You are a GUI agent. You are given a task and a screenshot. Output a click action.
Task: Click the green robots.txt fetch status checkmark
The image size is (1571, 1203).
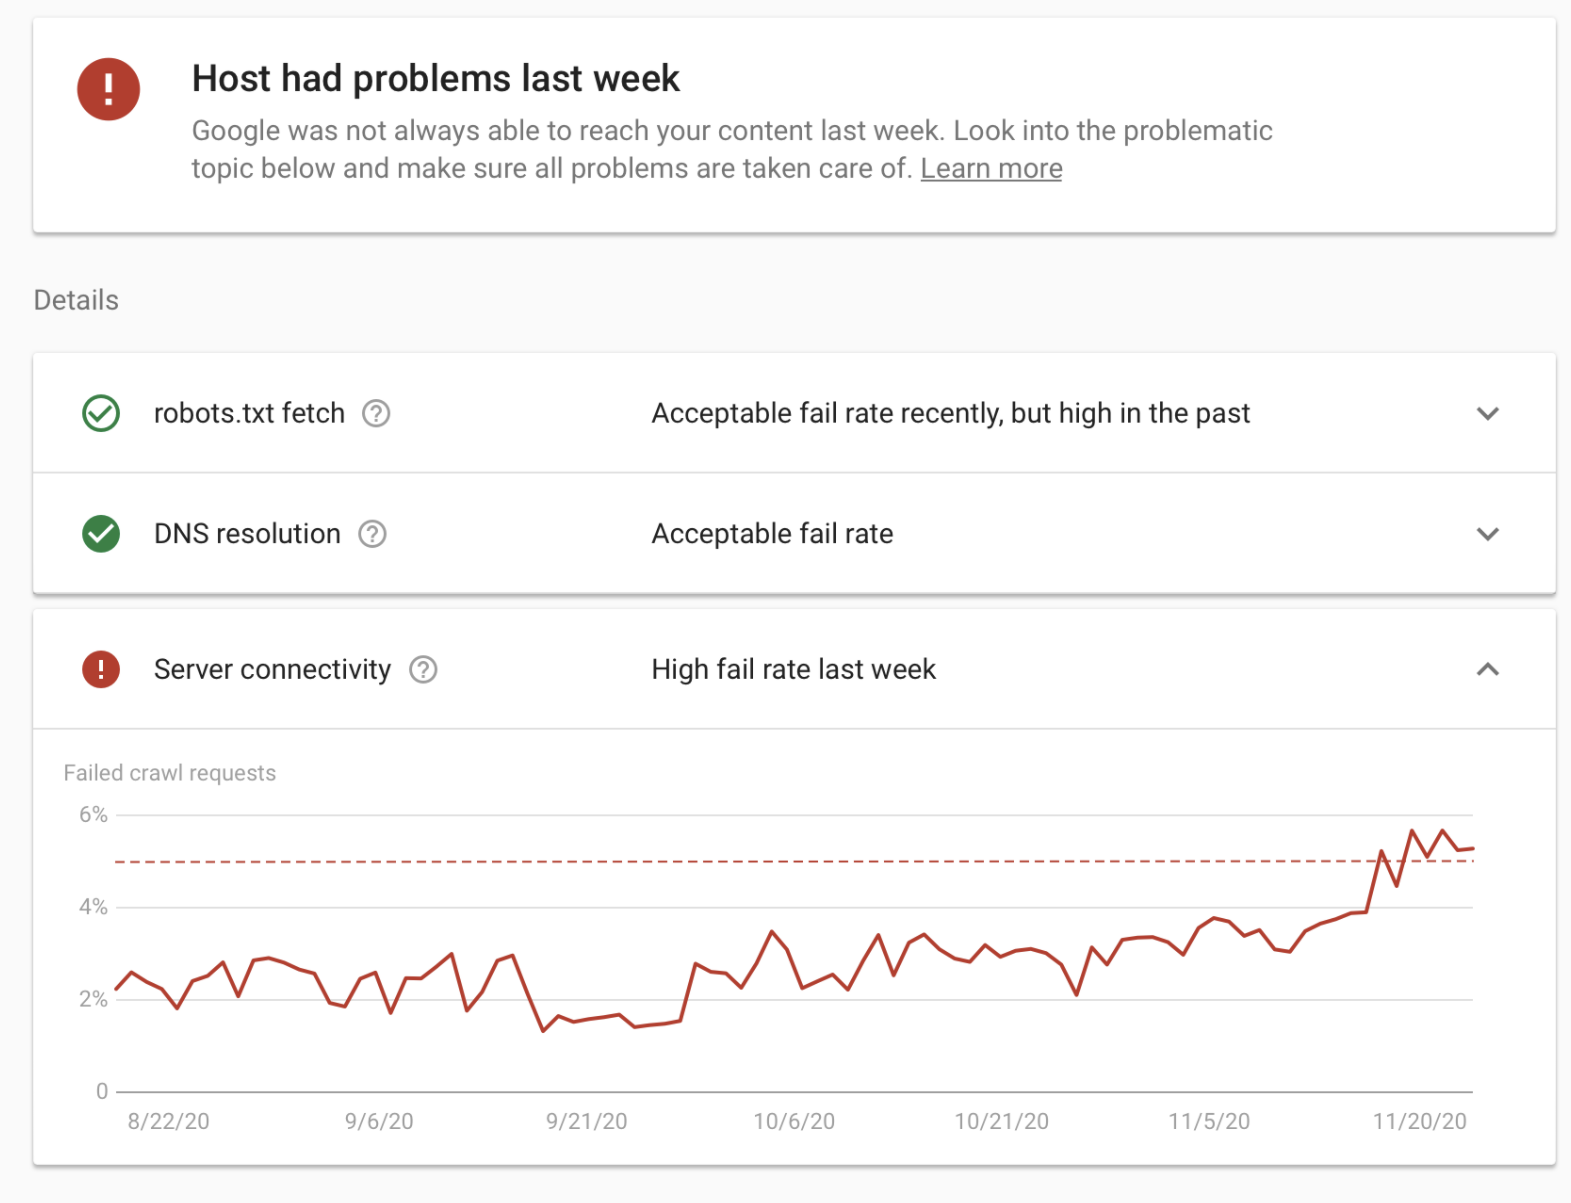point(100,413)
